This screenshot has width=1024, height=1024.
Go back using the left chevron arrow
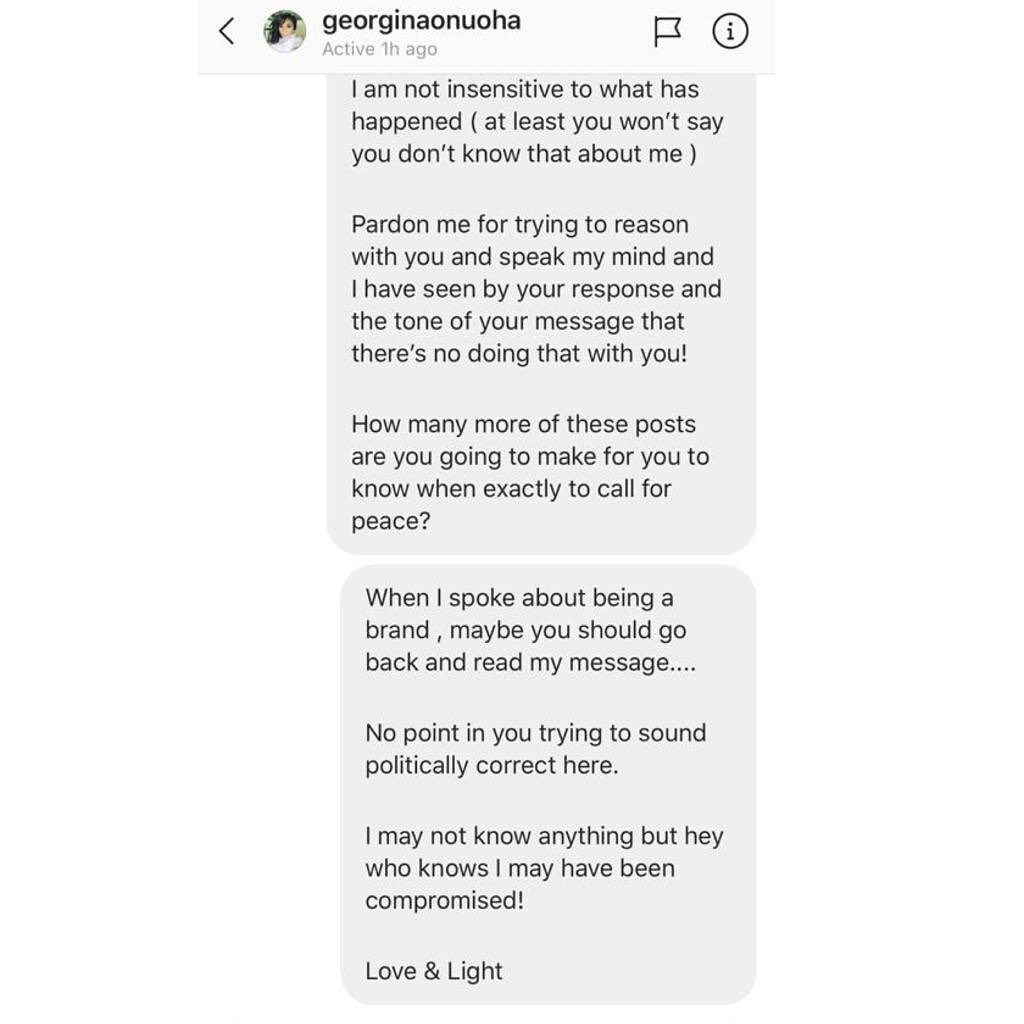227,31
